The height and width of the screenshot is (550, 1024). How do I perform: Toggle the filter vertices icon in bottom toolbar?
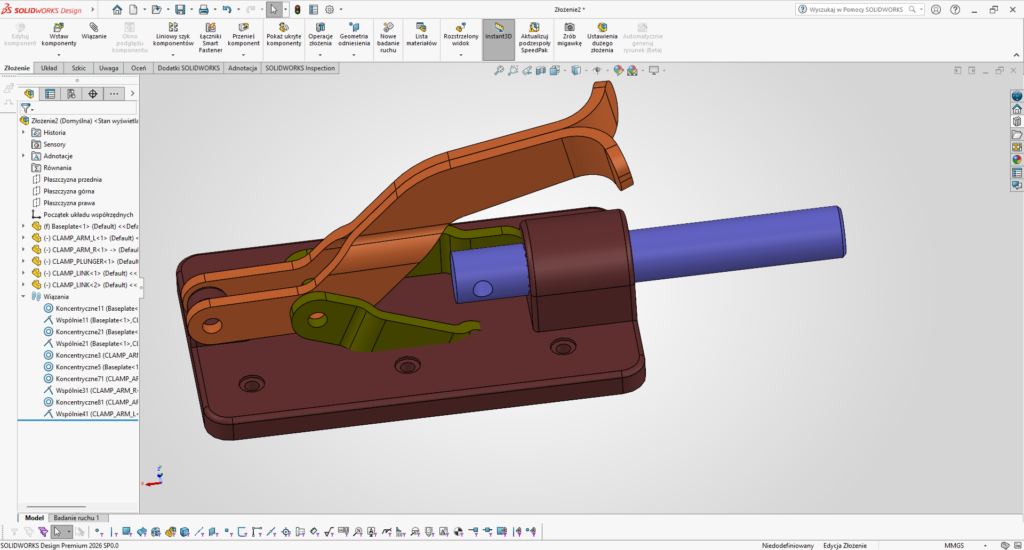pos(97,532)
